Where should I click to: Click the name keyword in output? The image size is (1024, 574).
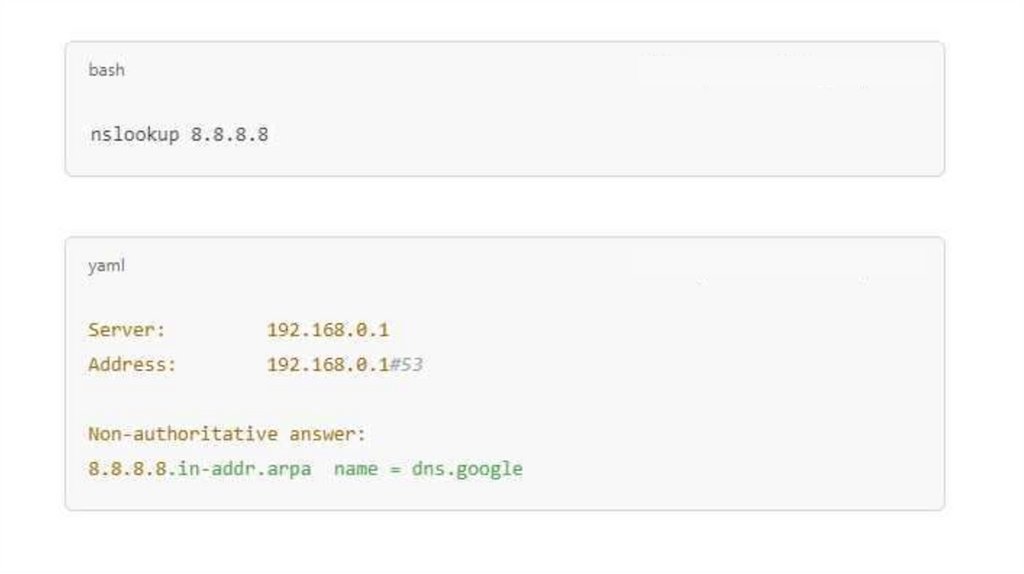tap(355, 469)
